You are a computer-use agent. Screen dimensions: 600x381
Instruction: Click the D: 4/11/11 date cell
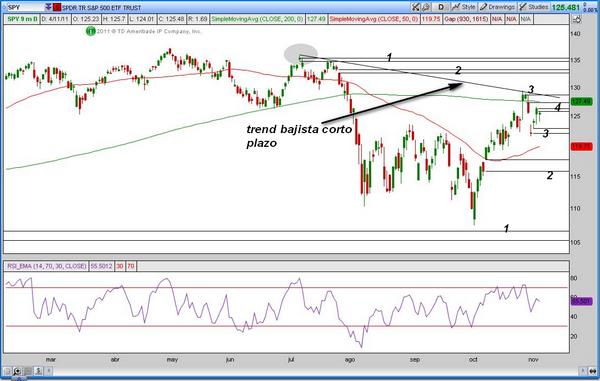(x=55, y=19)
